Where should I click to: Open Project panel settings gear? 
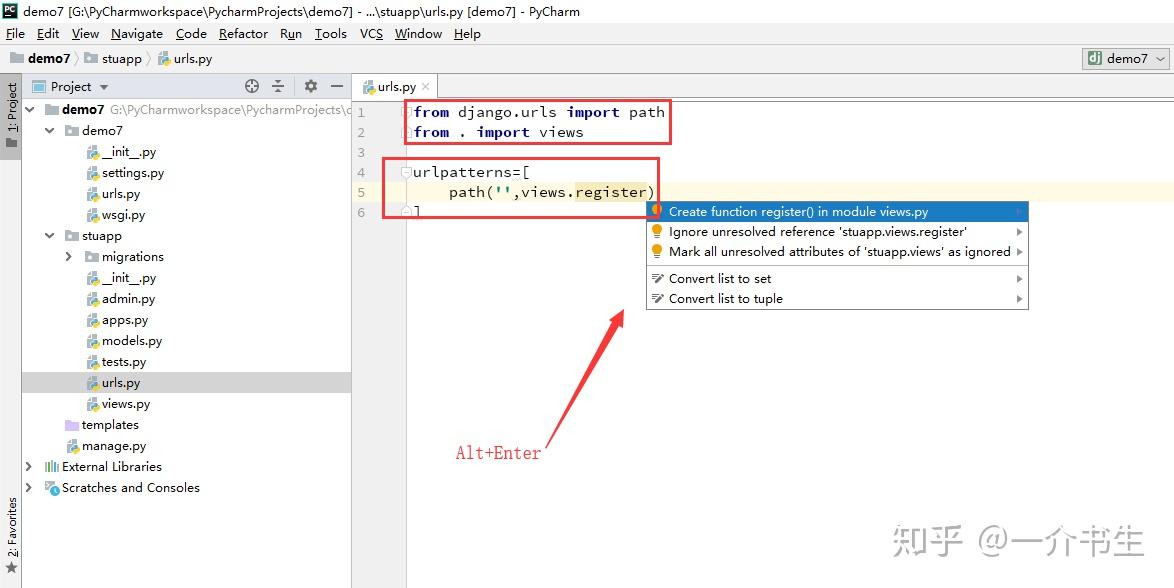(x=311, y=86)
